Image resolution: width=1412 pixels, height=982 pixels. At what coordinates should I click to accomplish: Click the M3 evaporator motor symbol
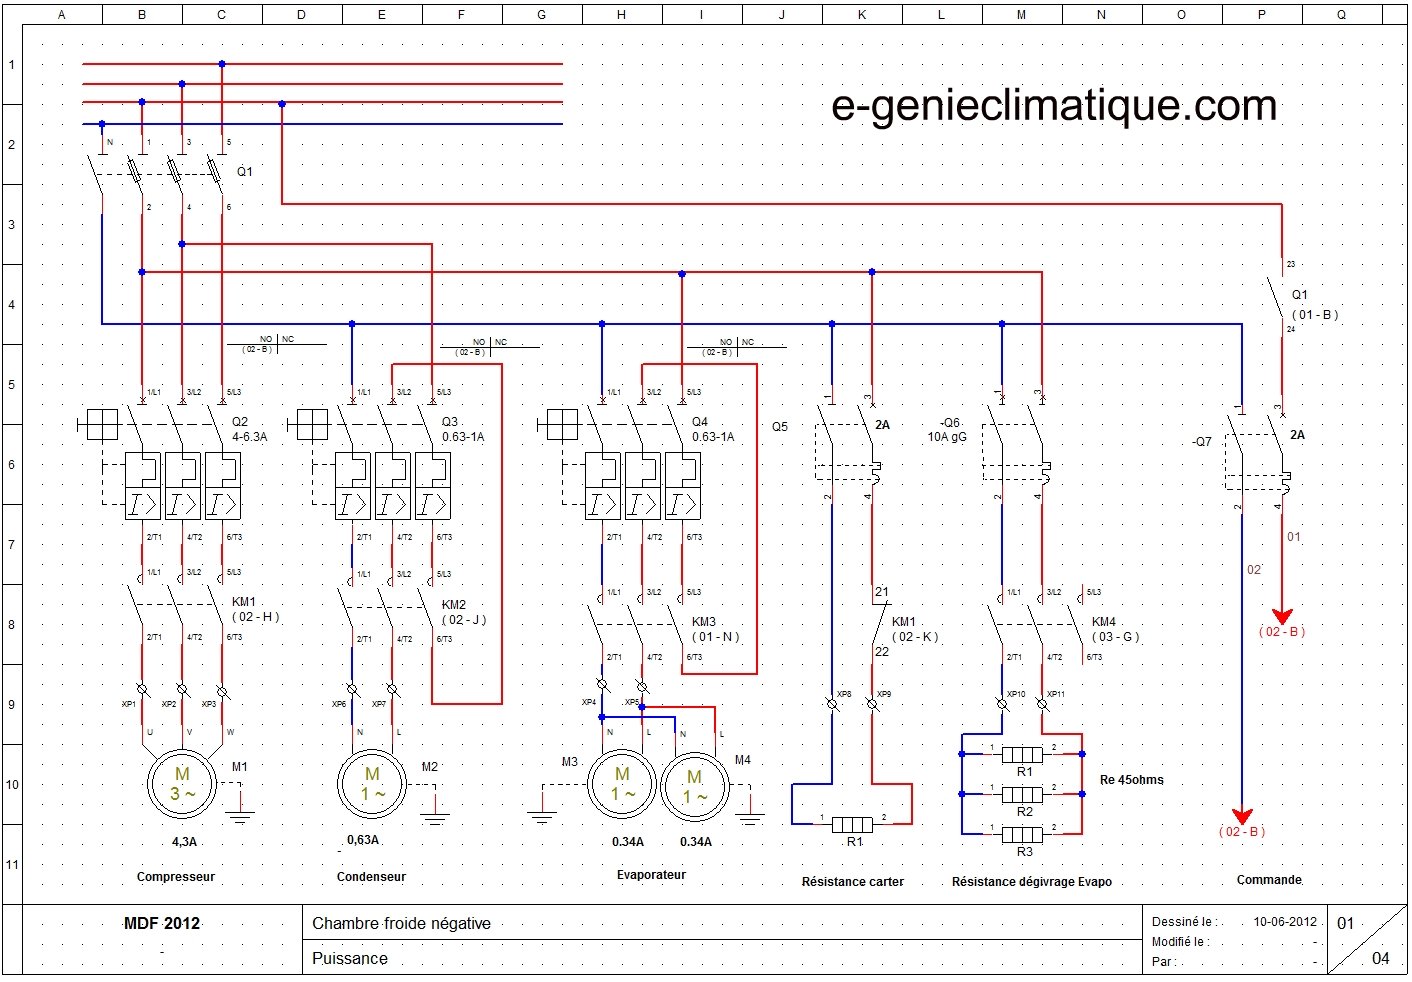pyautogui.click(x=621, y=784)
